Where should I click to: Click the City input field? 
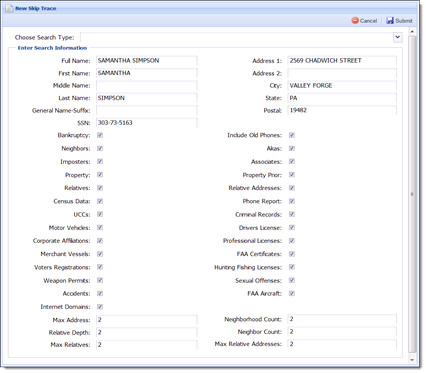342,85
